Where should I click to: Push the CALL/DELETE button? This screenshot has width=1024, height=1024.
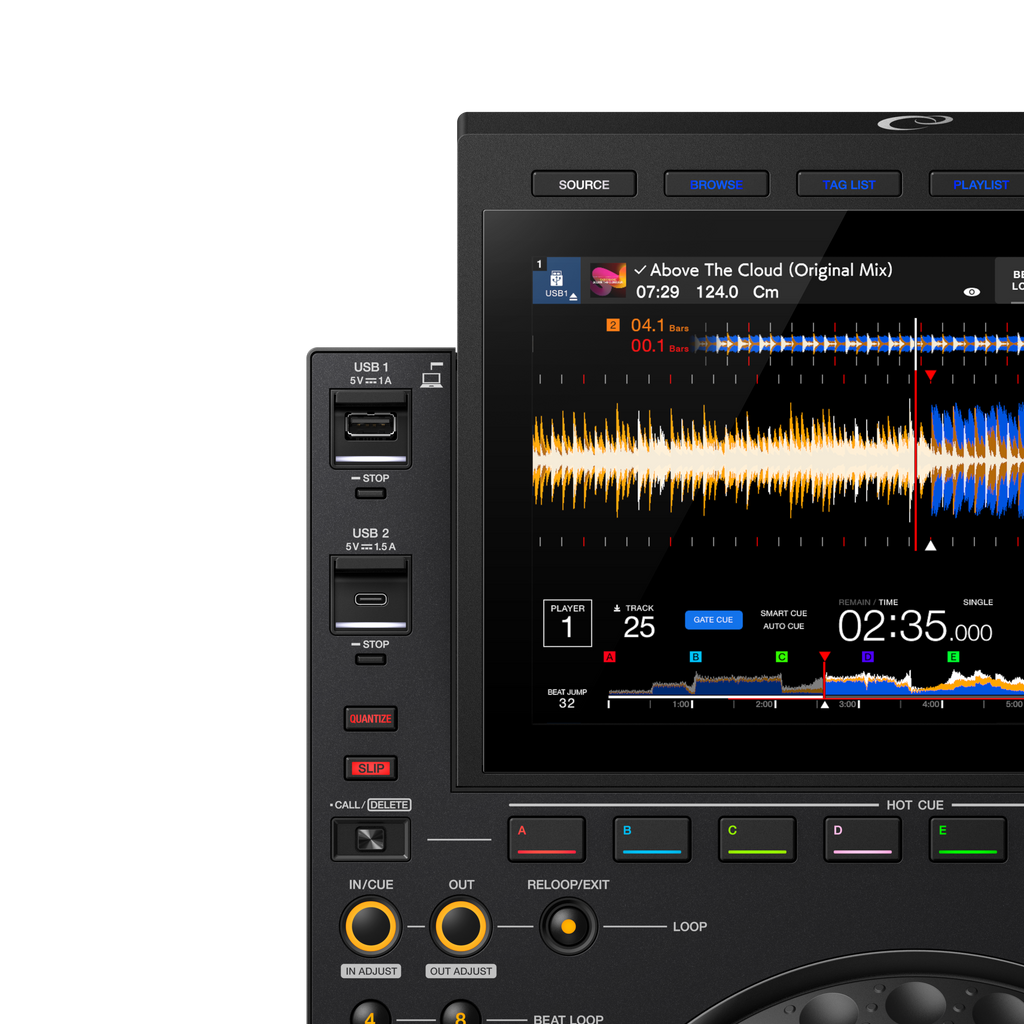point(370,839)
